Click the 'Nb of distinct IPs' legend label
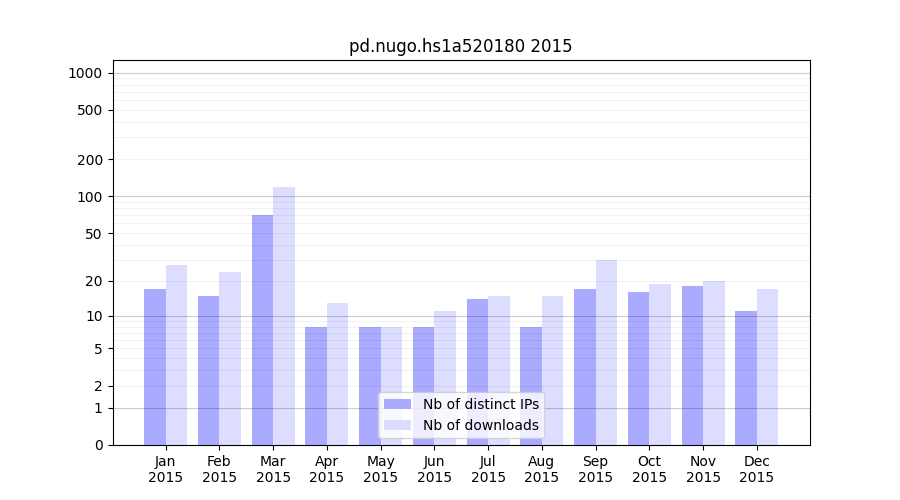 tap(480, 404)
